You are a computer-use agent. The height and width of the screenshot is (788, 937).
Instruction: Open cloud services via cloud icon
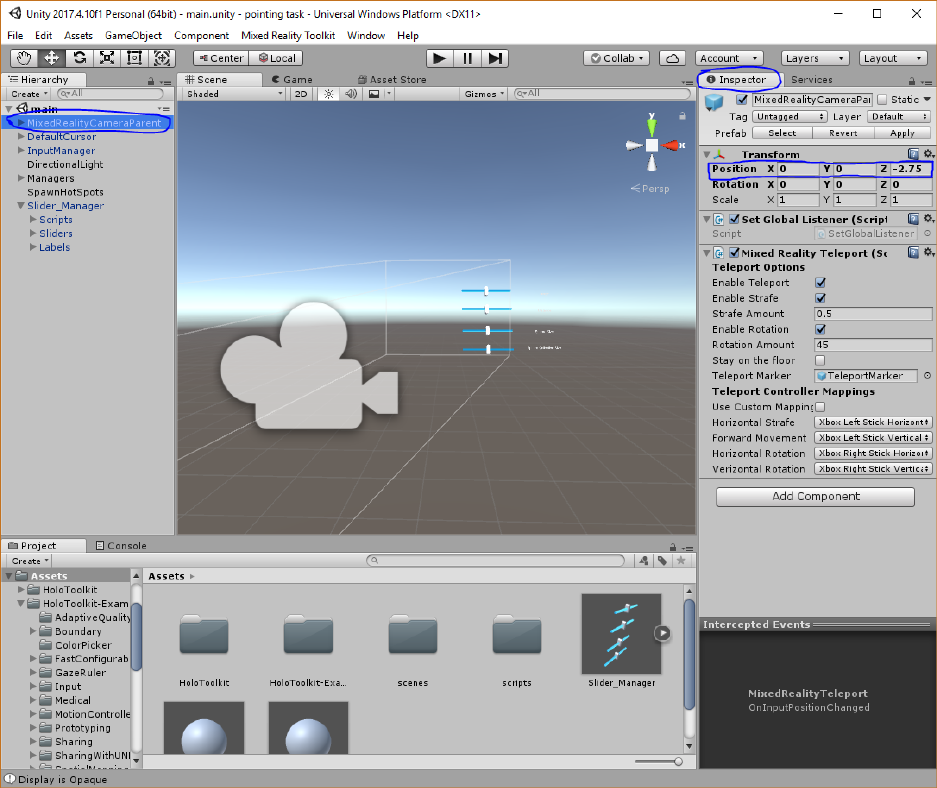coord(674,58)
